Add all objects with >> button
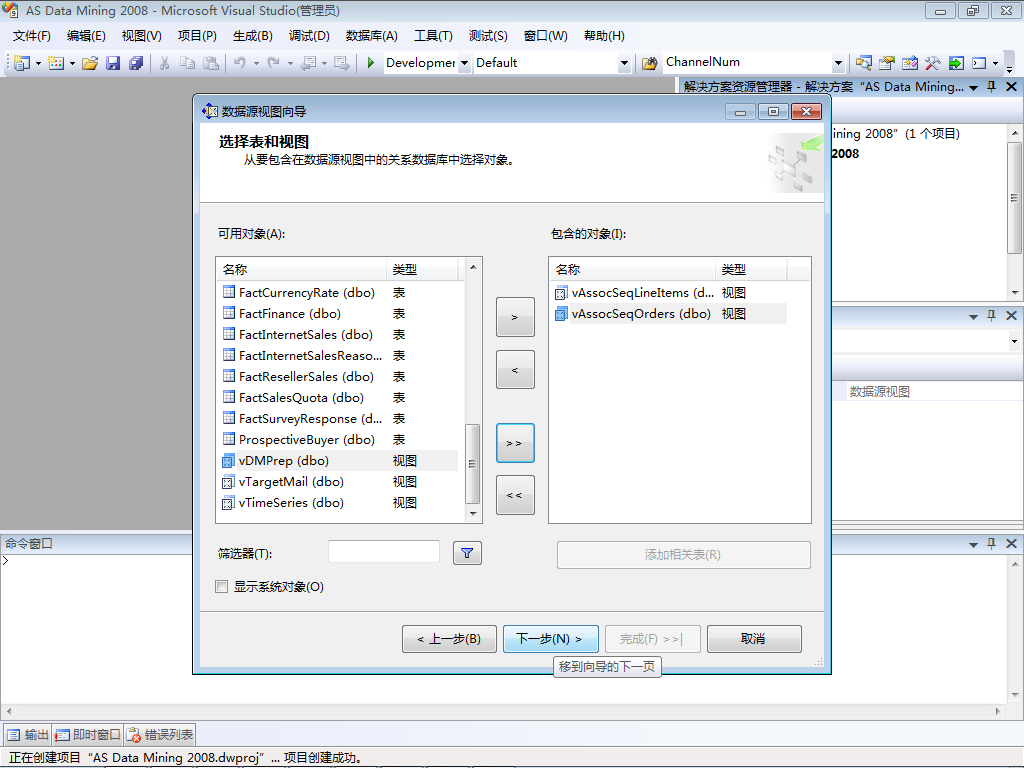This screenshot has width=1024, height=768. (x=515, y=443)
